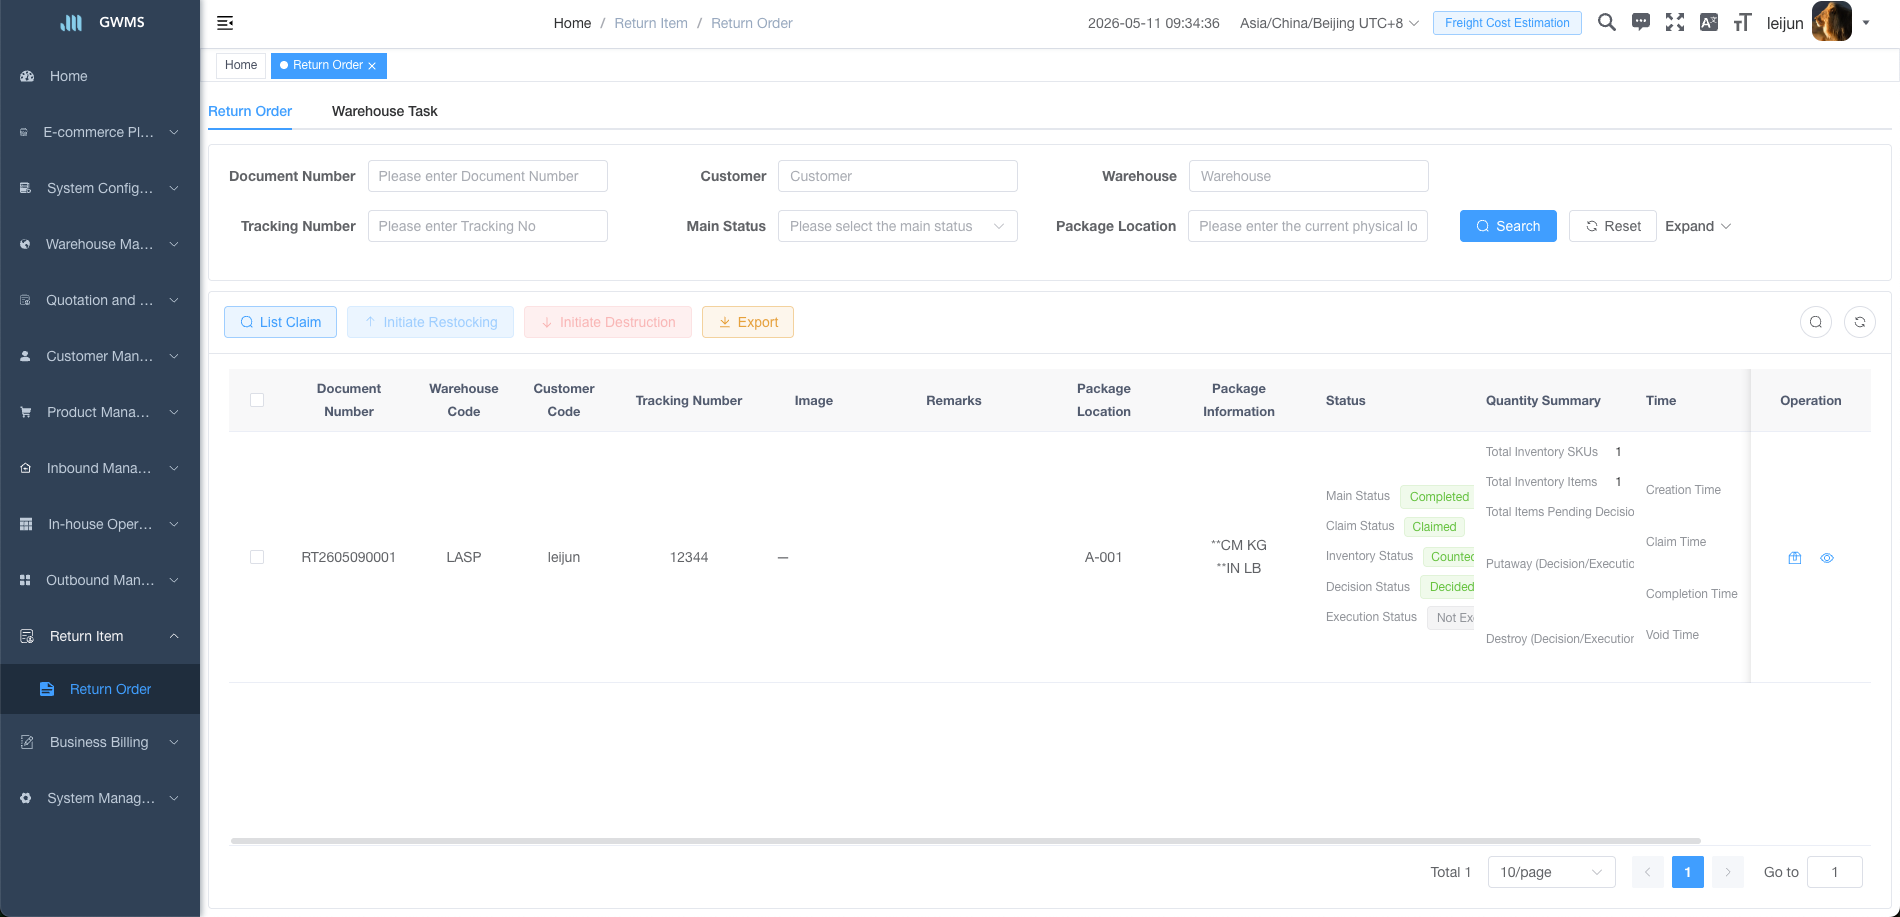This screenshot has height=917, width=1900.
Task: Open the global search magnifier icon
Action: (x=1606, y=22)
